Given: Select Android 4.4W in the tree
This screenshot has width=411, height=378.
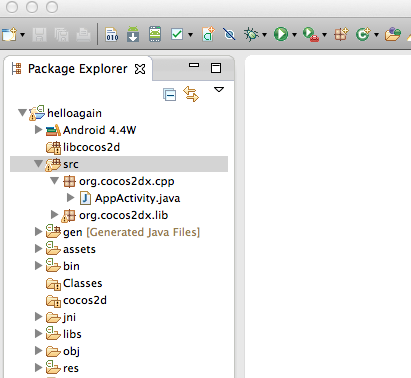Looking at the screenshot, I should click(x=100, y=130).
